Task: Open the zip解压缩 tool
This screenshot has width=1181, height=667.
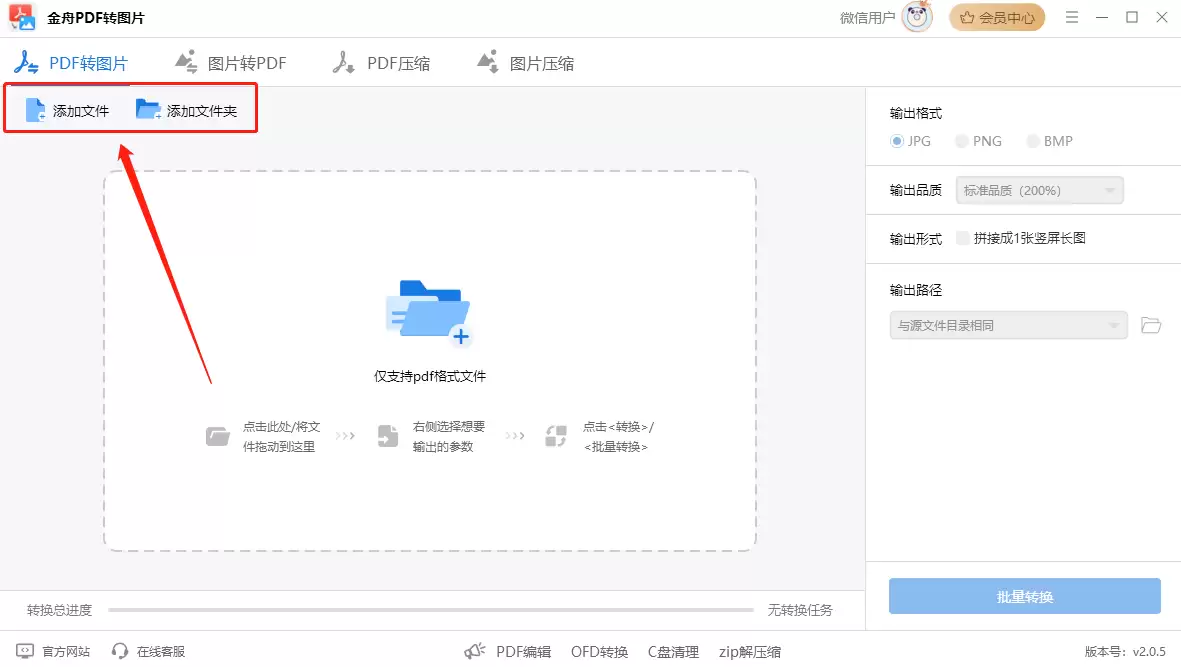Action: [749, 651]
